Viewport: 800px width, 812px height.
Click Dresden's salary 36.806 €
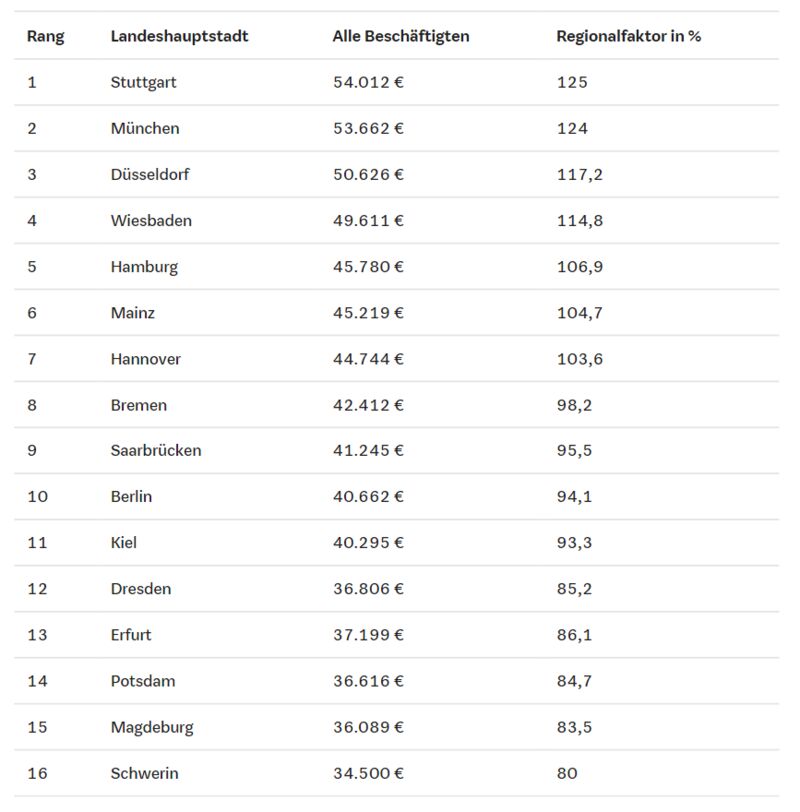click(x=368, y=589)
